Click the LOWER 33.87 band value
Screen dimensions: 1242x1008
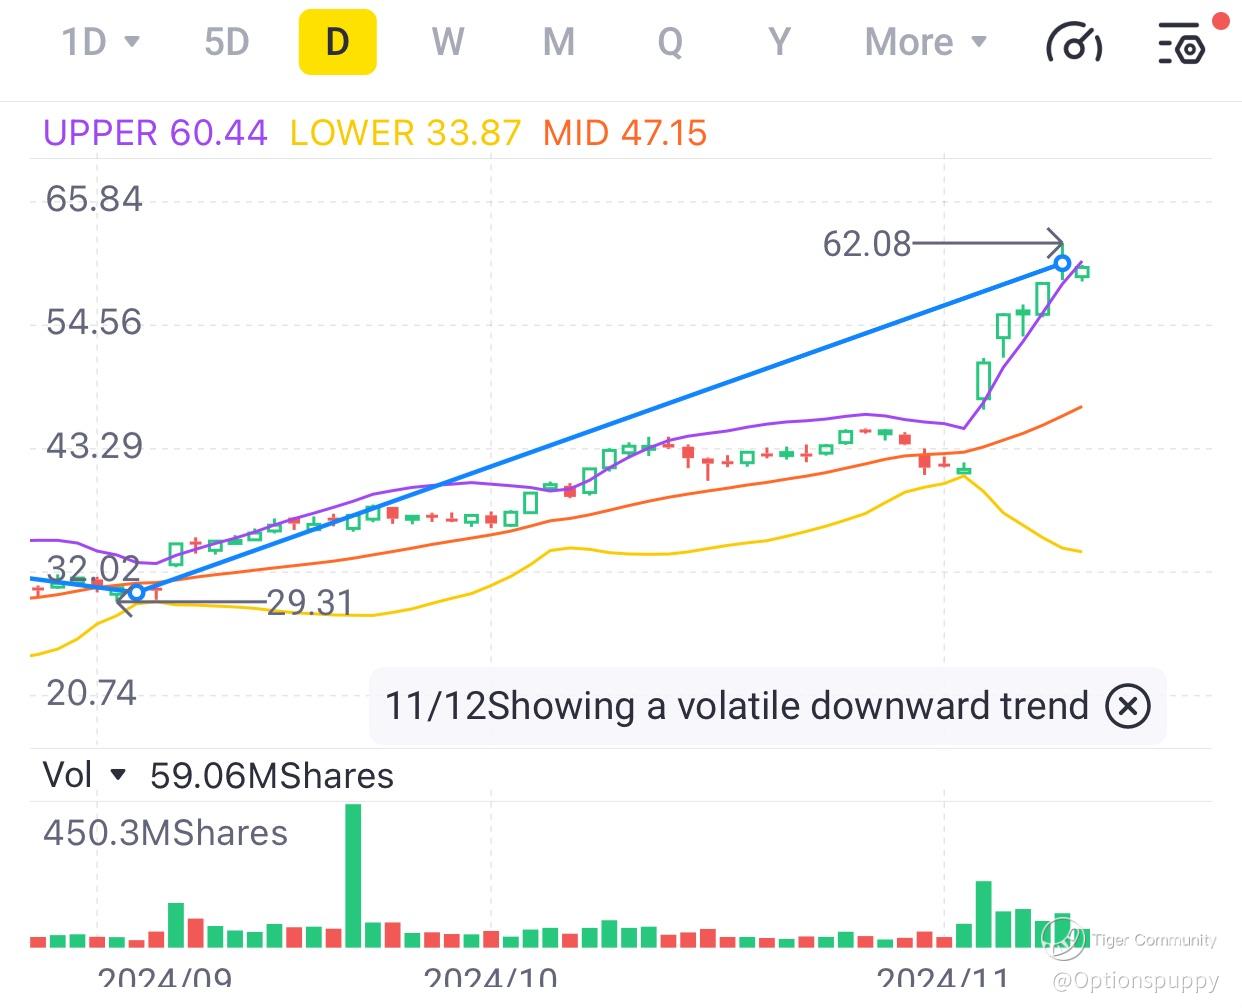[405, 133]
